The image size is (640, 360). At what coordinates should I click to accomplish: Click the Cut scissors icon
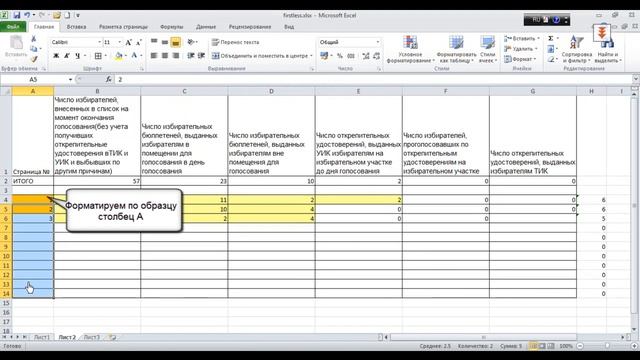click(x=34, y=38)
